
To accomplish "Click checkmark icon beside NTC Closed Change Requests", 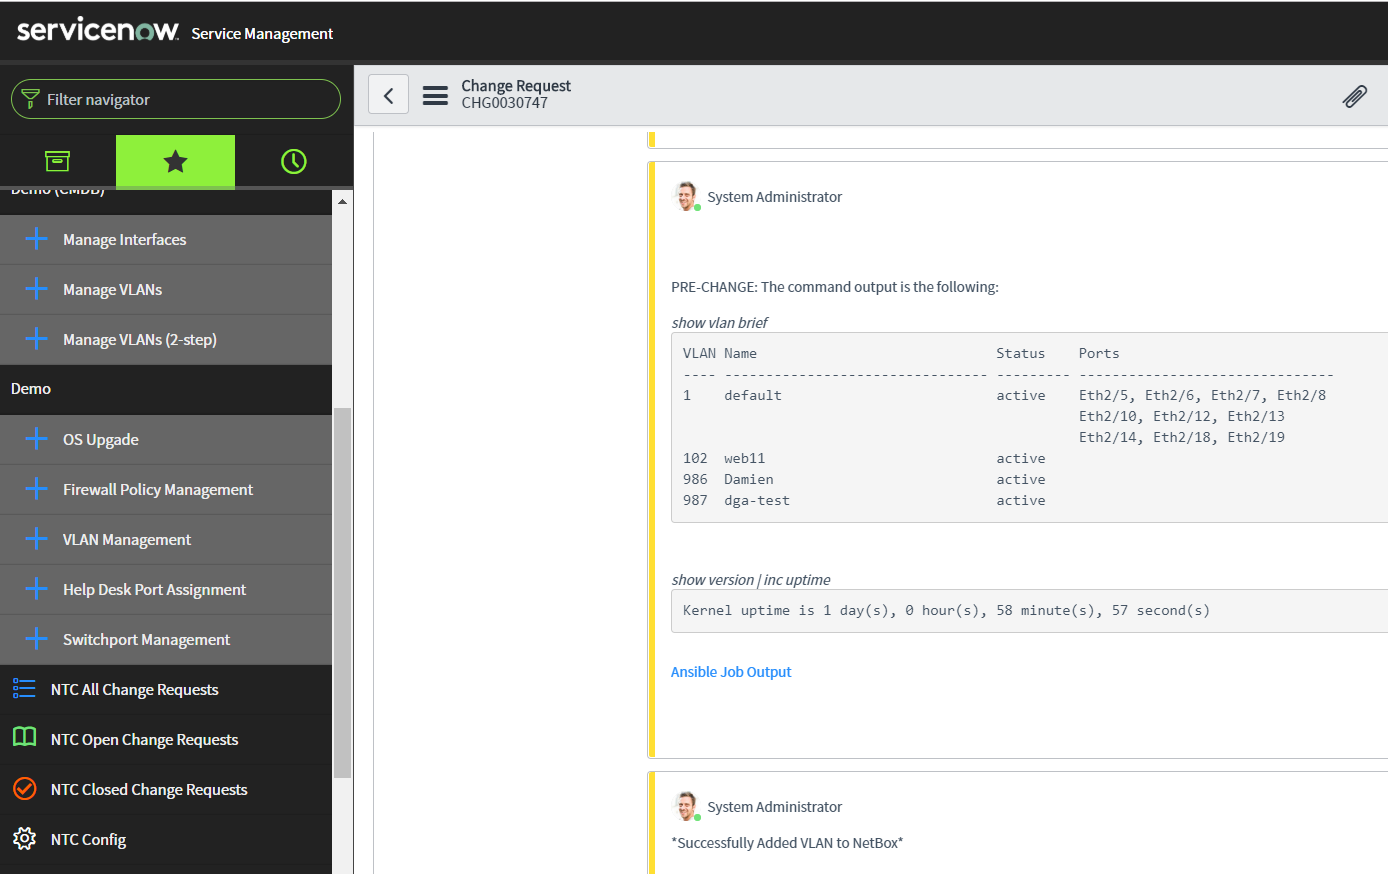I will point(24,789).
